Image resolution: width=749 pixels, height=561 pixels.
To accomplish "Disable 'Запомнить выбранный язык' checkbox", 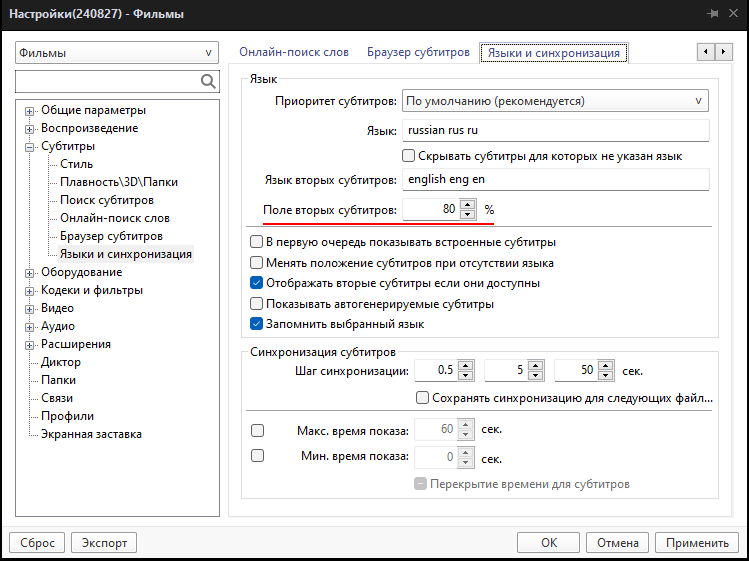I will click(255, 324).
